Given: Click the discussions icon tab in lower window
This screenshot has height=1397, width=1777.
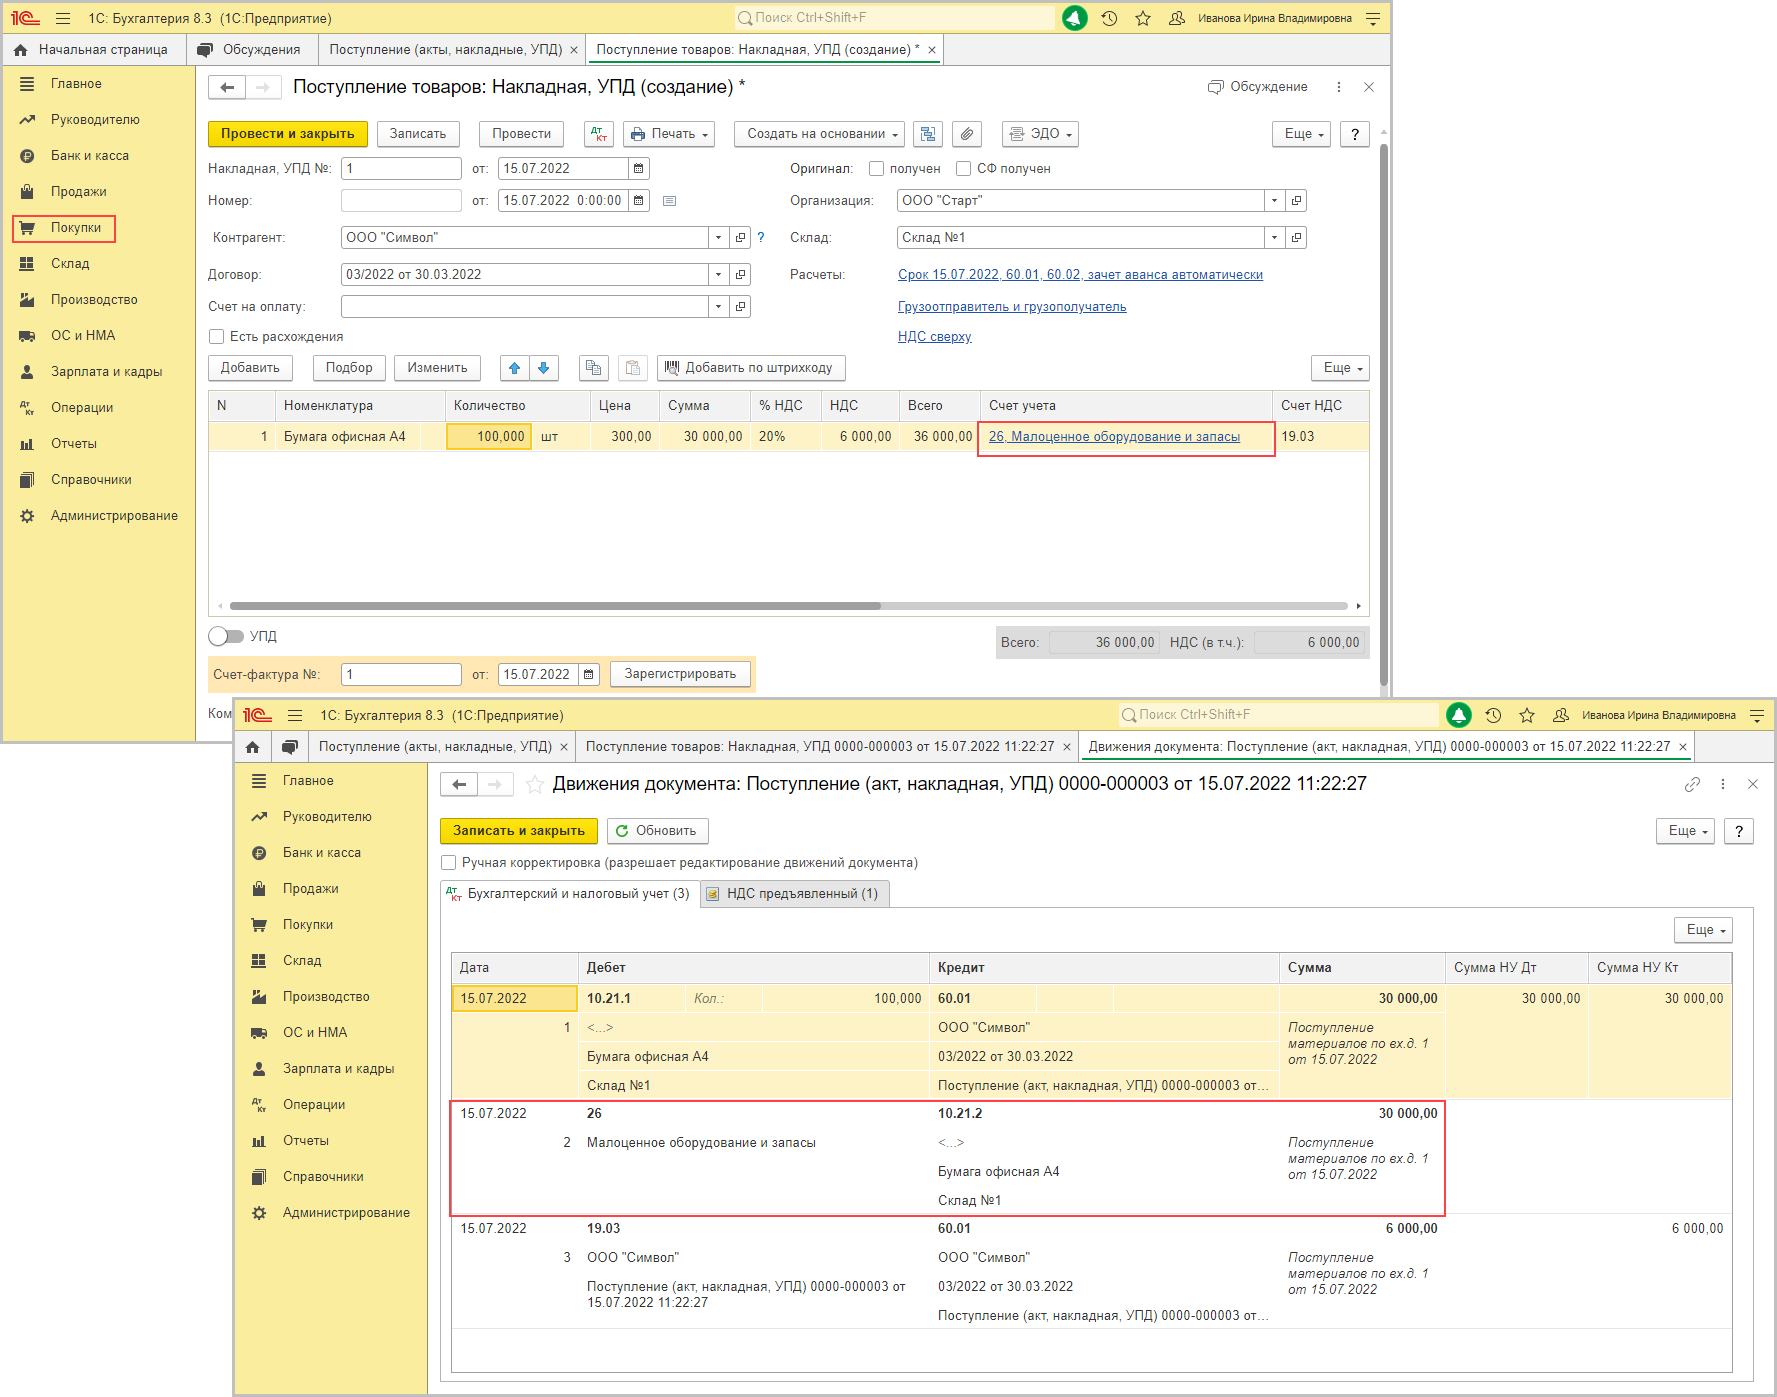Looking at the screenshot, I should [290, 747].
